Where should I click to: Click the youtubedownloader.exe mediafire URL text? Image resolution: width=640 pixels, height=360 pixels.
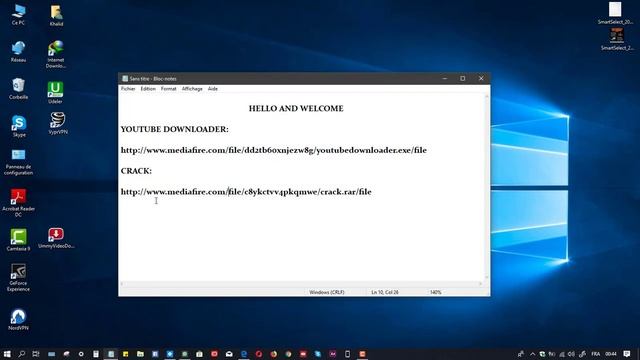[273, 150]
